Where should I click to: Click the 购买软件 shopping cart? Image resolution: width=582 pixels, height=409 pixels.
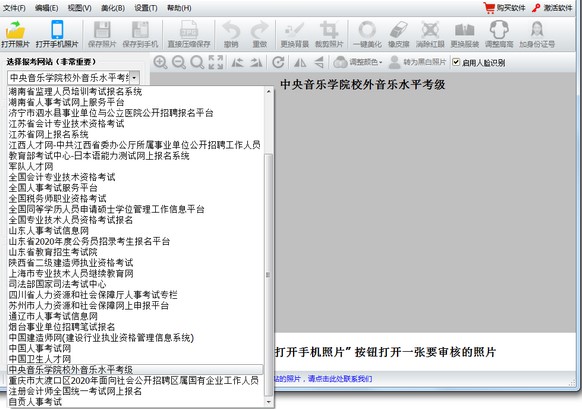click(x=504, y=8)
